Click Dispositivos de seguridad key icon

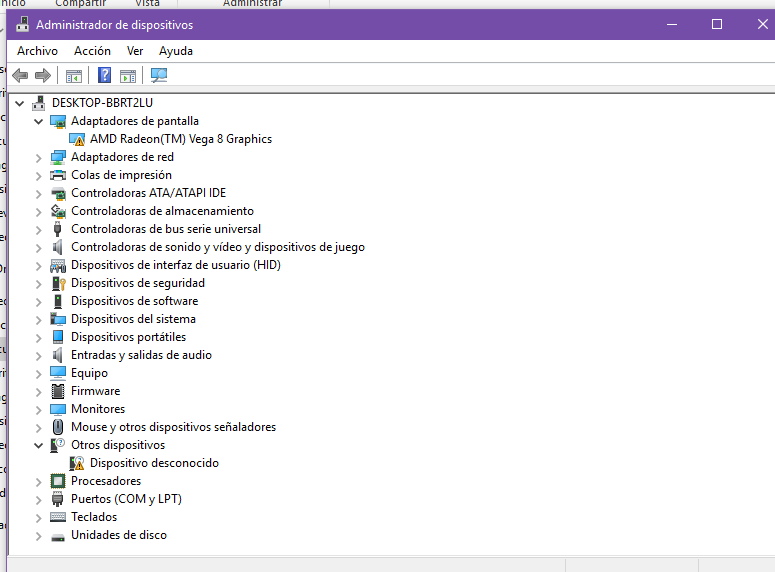[x=58, y=283]
